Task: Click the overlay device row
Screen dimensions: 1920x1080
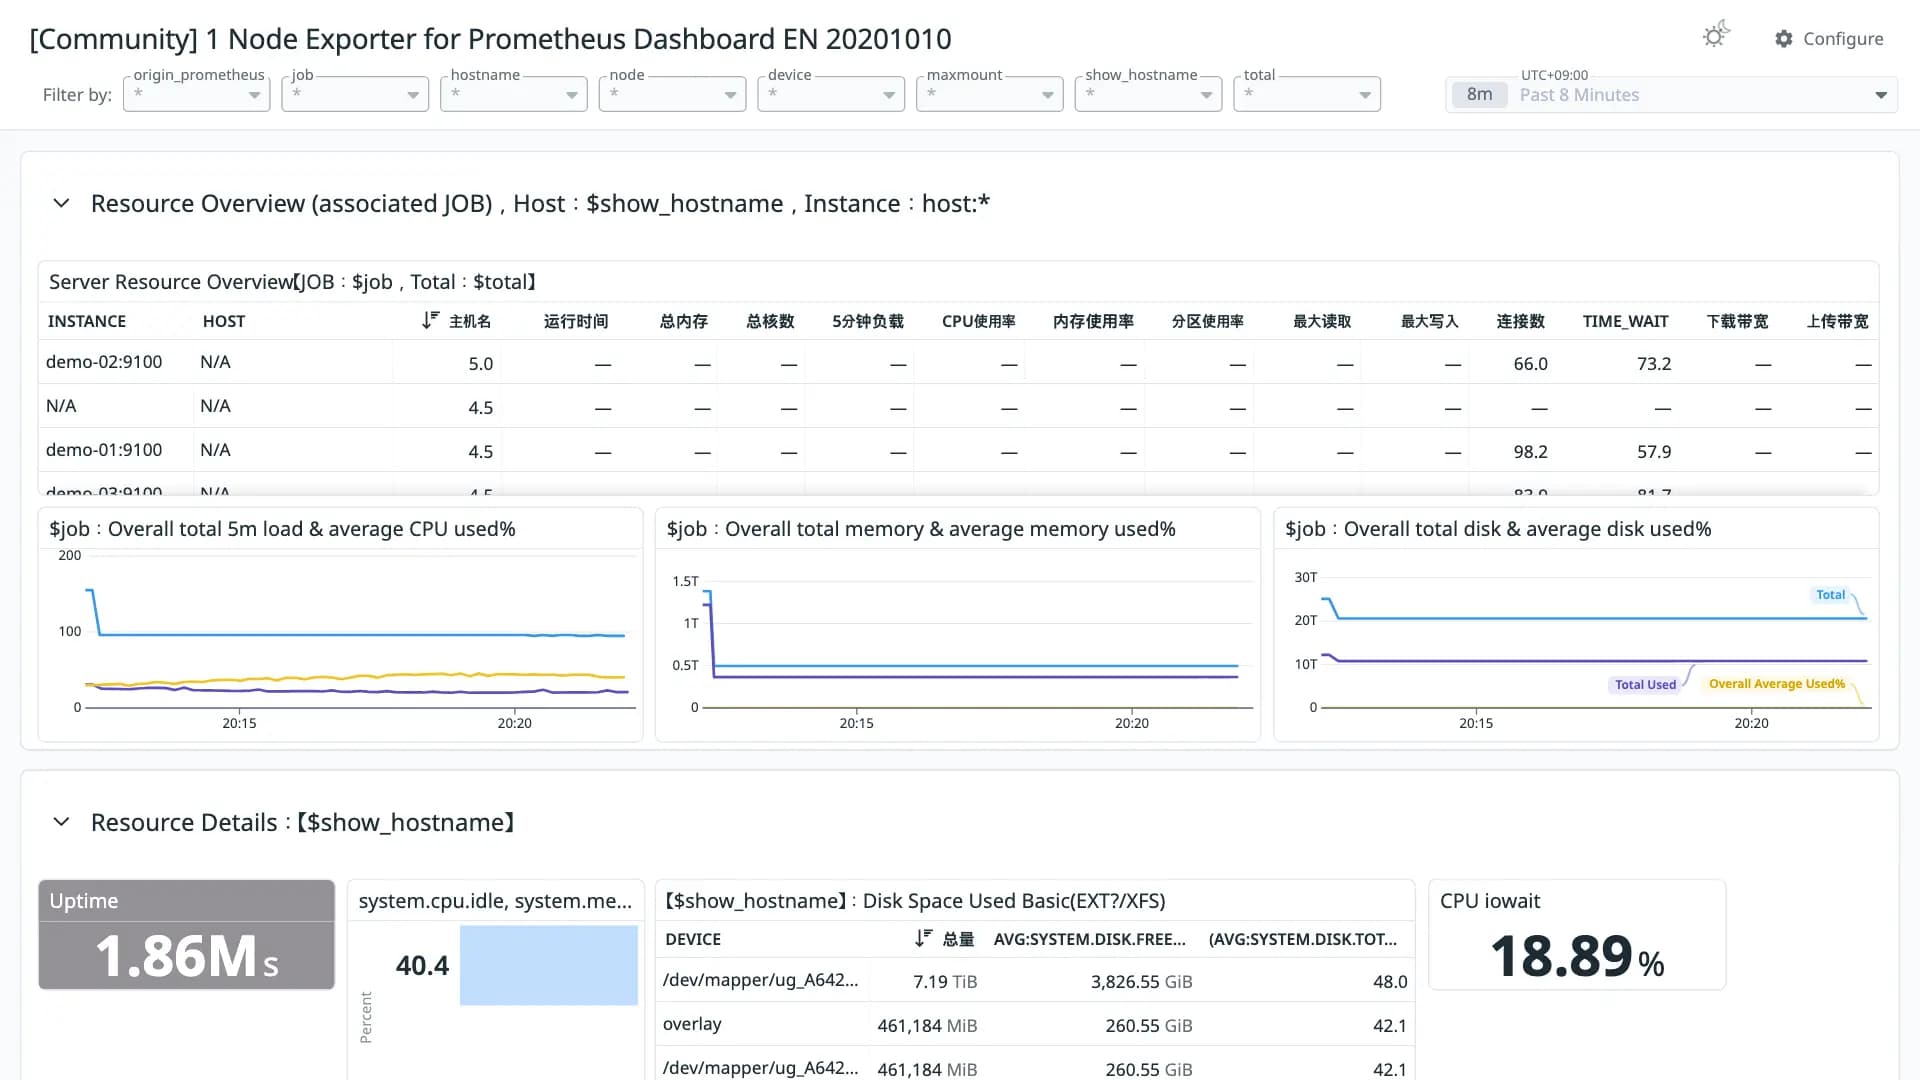Action: pos(1035,1024)
